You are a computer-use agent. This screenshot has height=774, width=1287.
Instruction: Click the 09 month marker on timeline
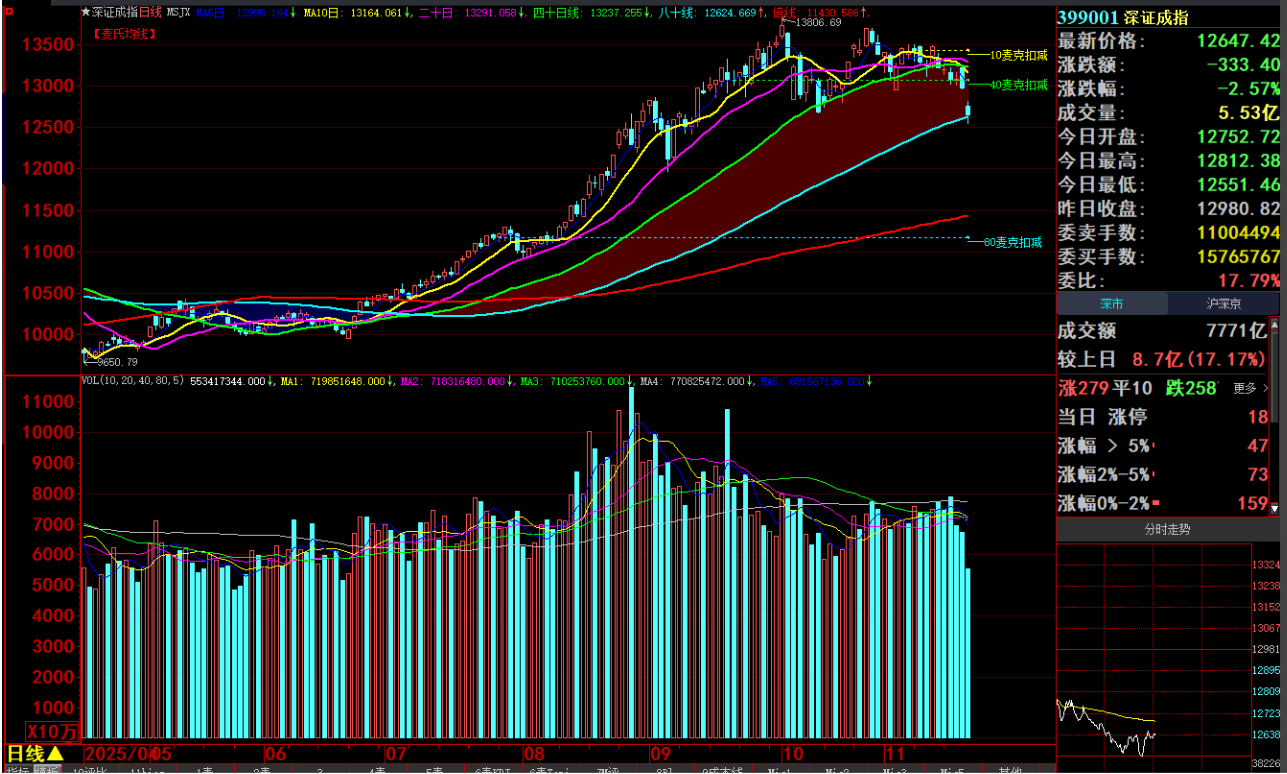pos(660,753)
